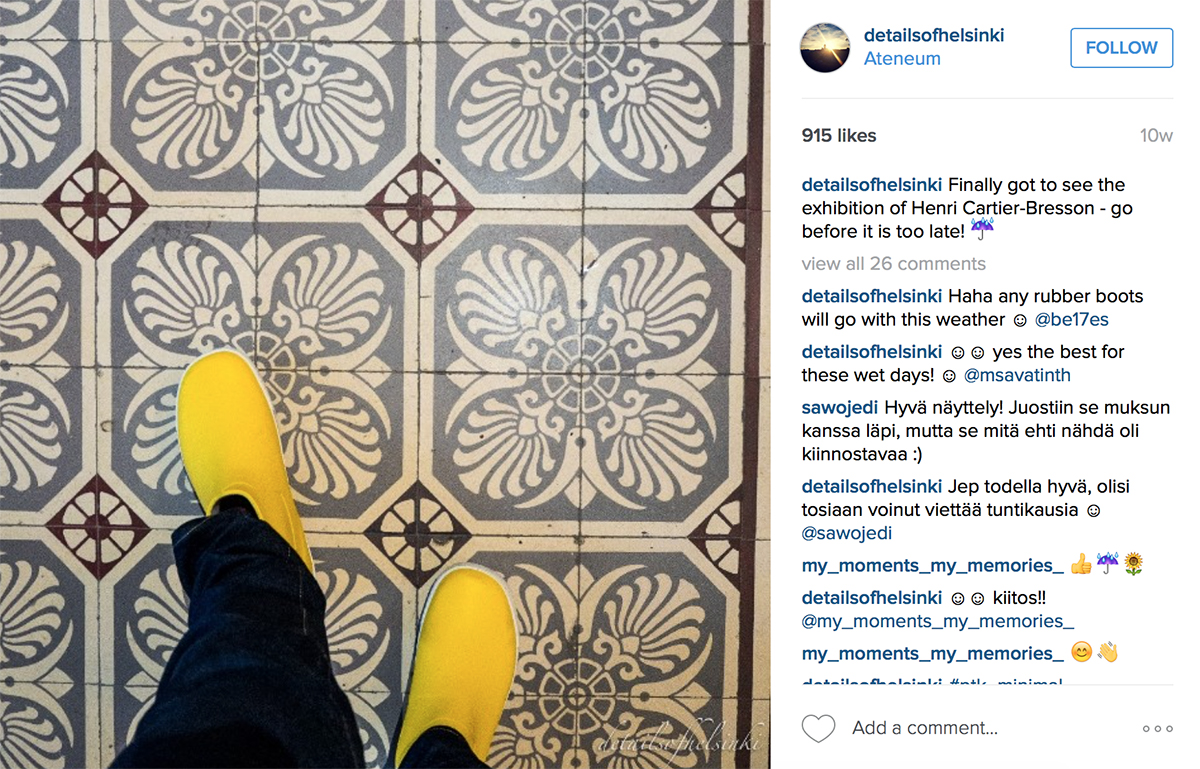
Task: Open the Ateneum location link
Action: (x=902, y=59)
